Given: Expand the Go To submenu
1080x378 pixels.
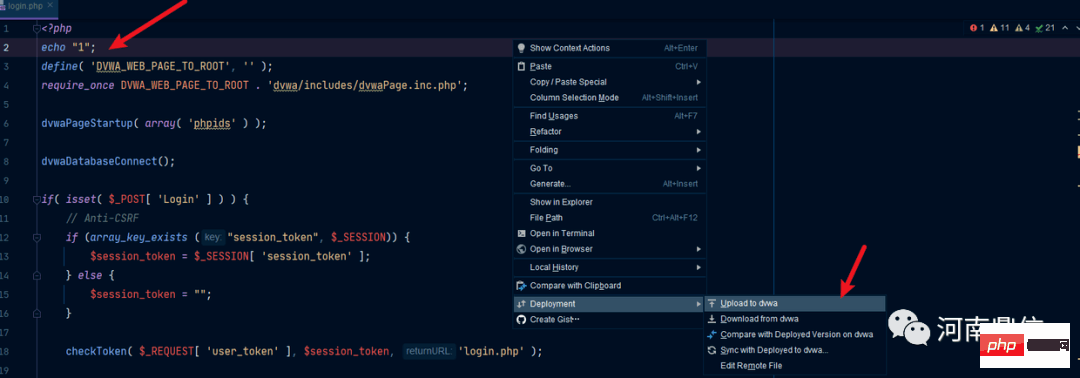Looking at the screenshot, I should point(698,168).
